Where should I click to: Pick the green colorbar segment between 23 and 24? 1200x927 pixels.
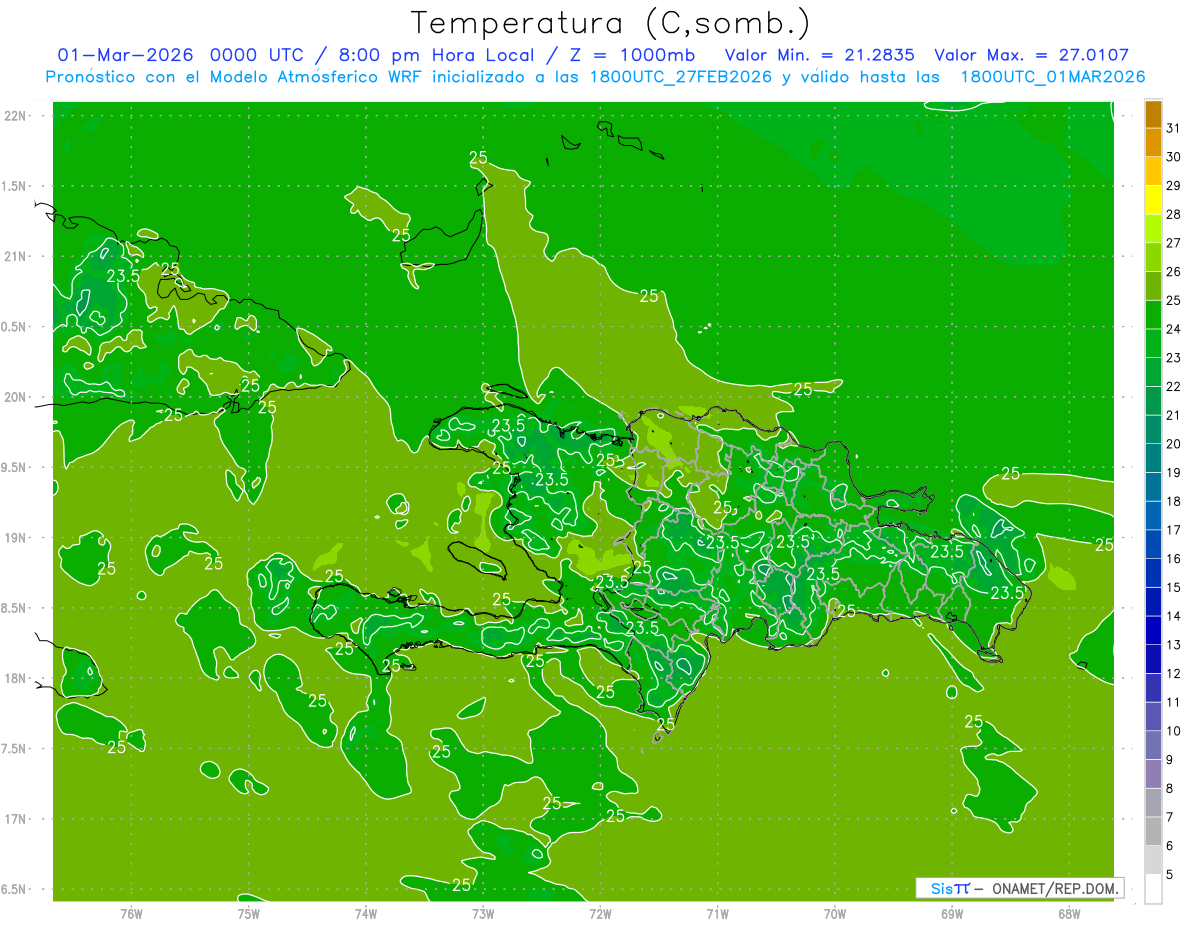coord(1154,344)
